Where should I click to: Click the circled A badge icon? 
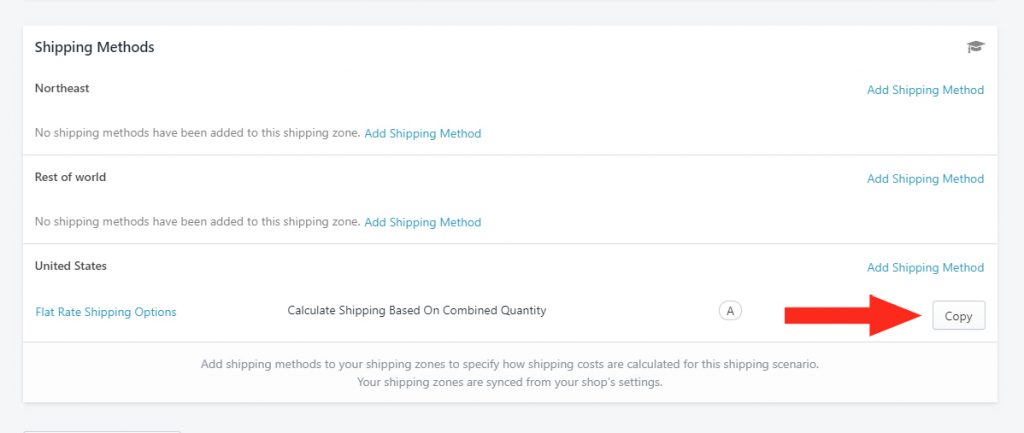(730, 311)
